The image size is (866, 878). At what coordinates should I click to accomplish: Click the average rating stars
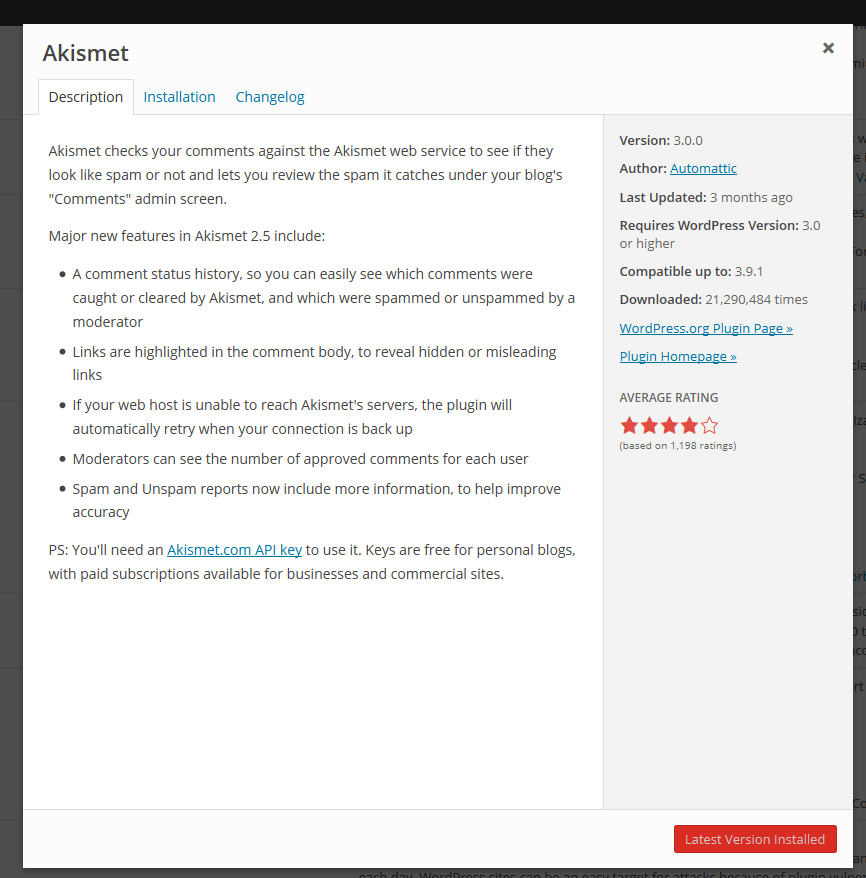[x=669, y=426]
